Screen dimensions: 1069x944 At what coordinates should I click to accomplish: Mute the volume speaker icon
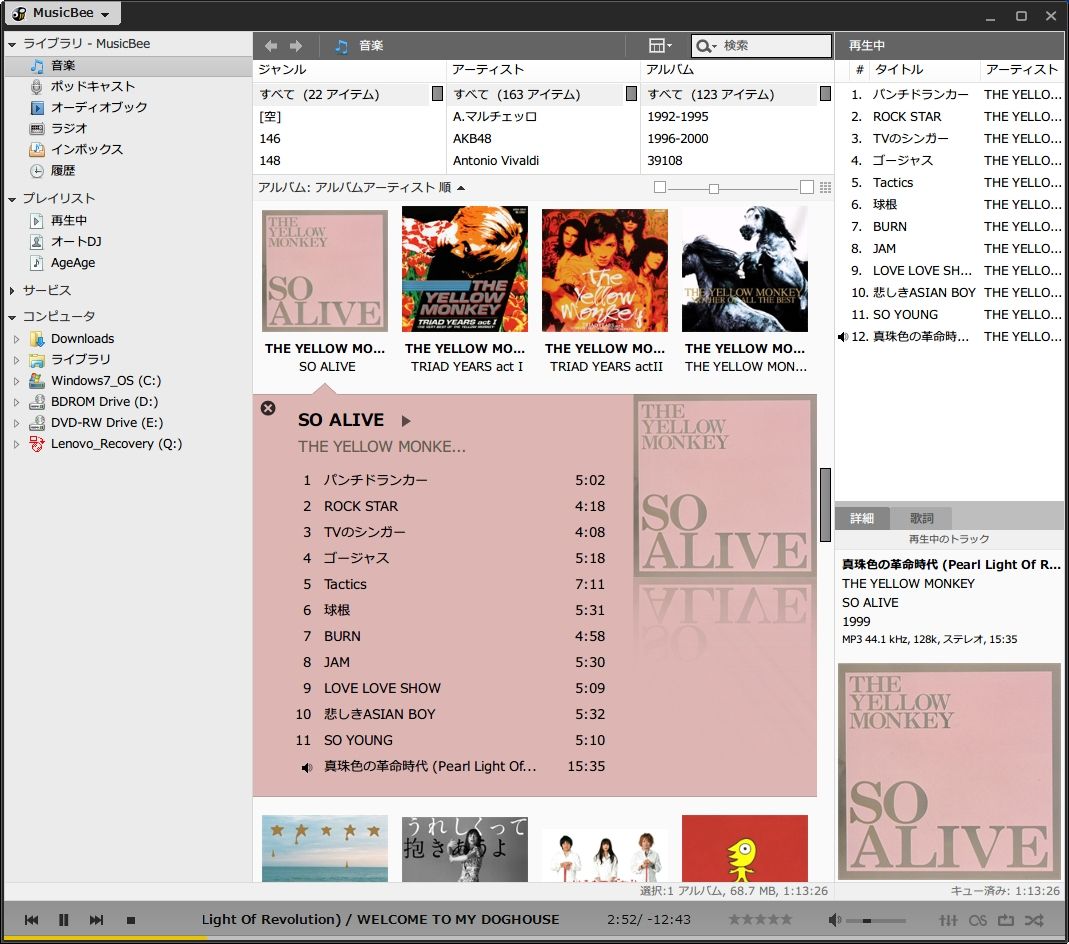[834, 920]
